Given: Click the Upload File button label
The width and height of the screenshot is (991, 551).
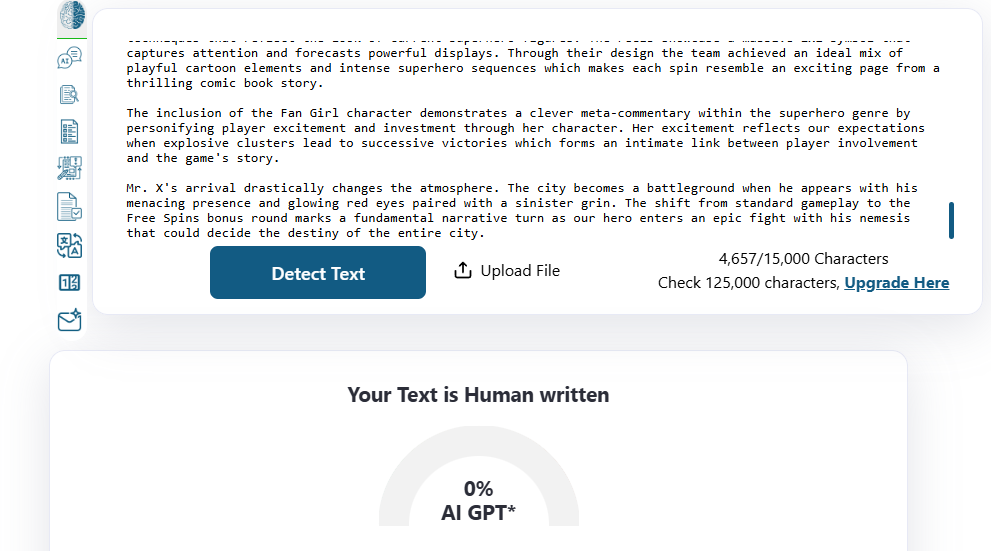Looking at the screenshot, I should pos(520,271).
